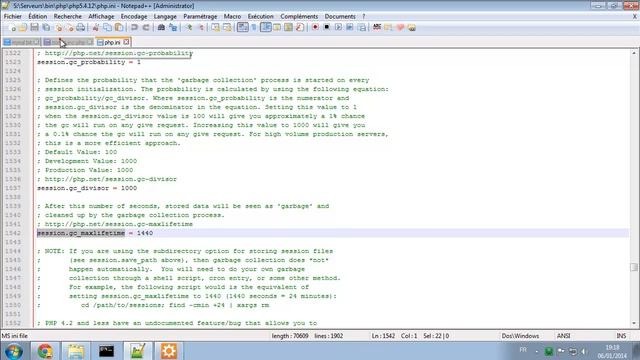Image resolution: width=640 pixels, height=360 pixels.
Task: Open the Fichier menu
Action: 13,16
